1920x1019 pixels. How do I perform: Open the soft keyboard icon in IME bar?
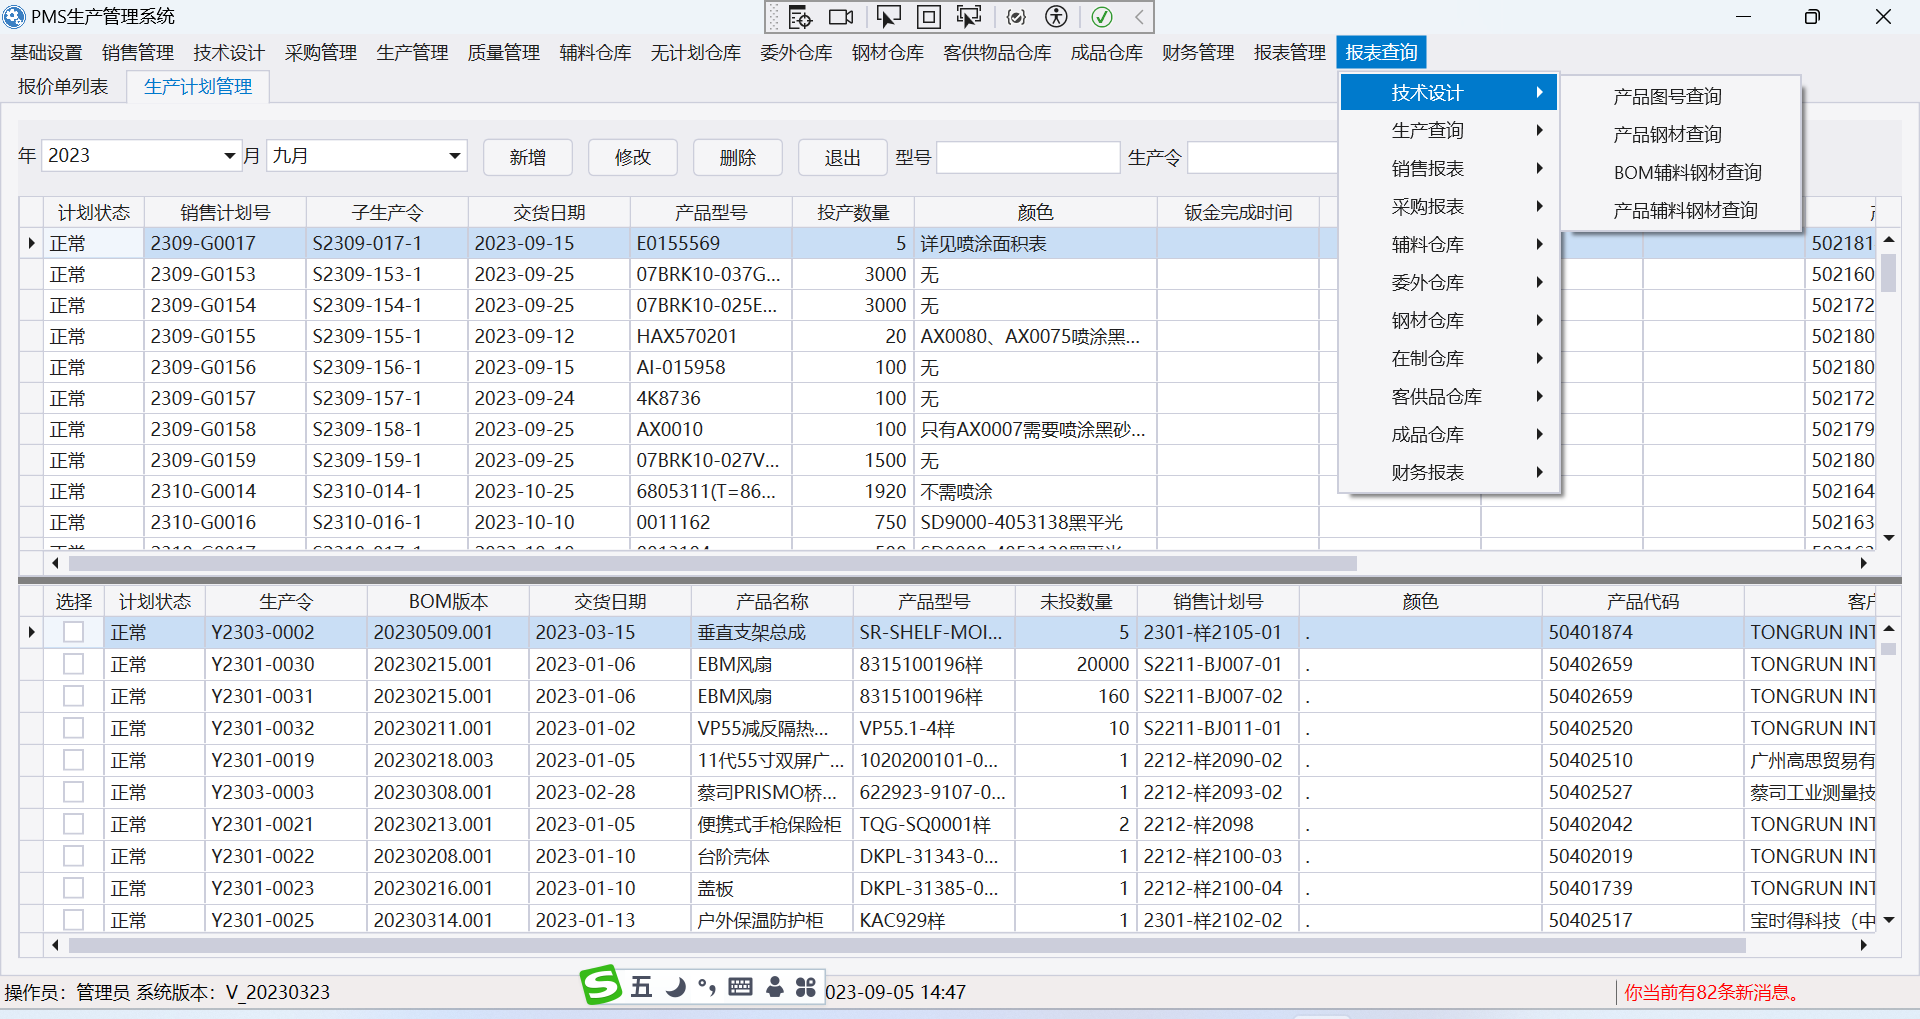click(741, 987)
